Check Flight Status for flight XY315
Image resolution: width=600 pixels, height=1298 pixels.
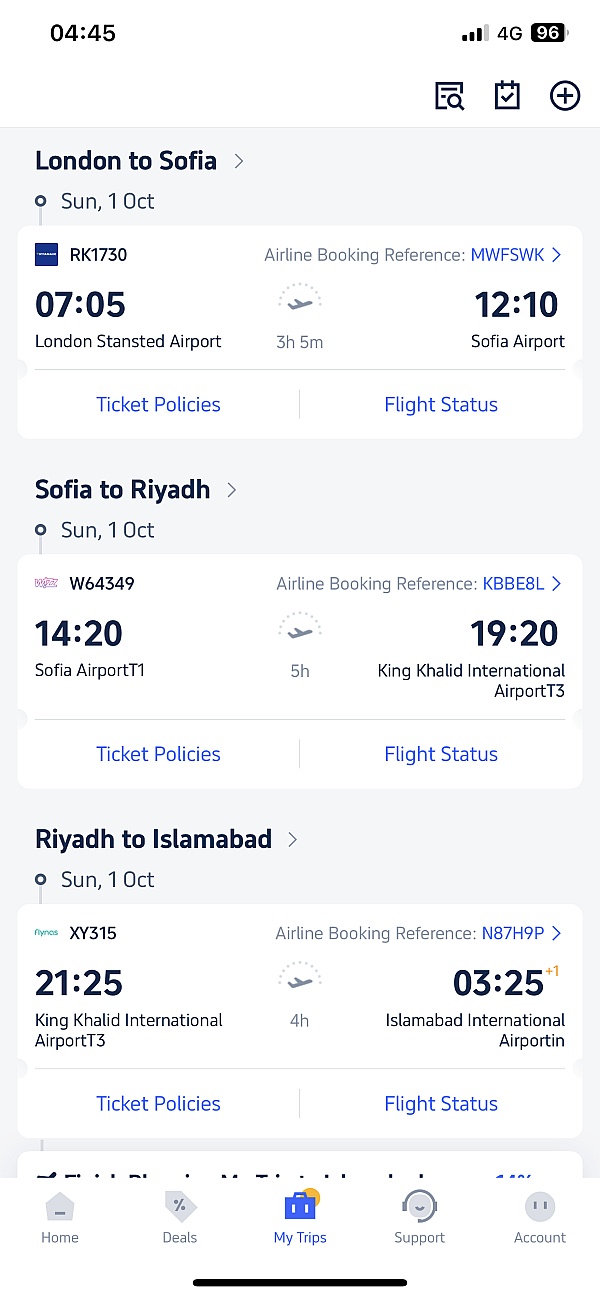point(441,1104)
